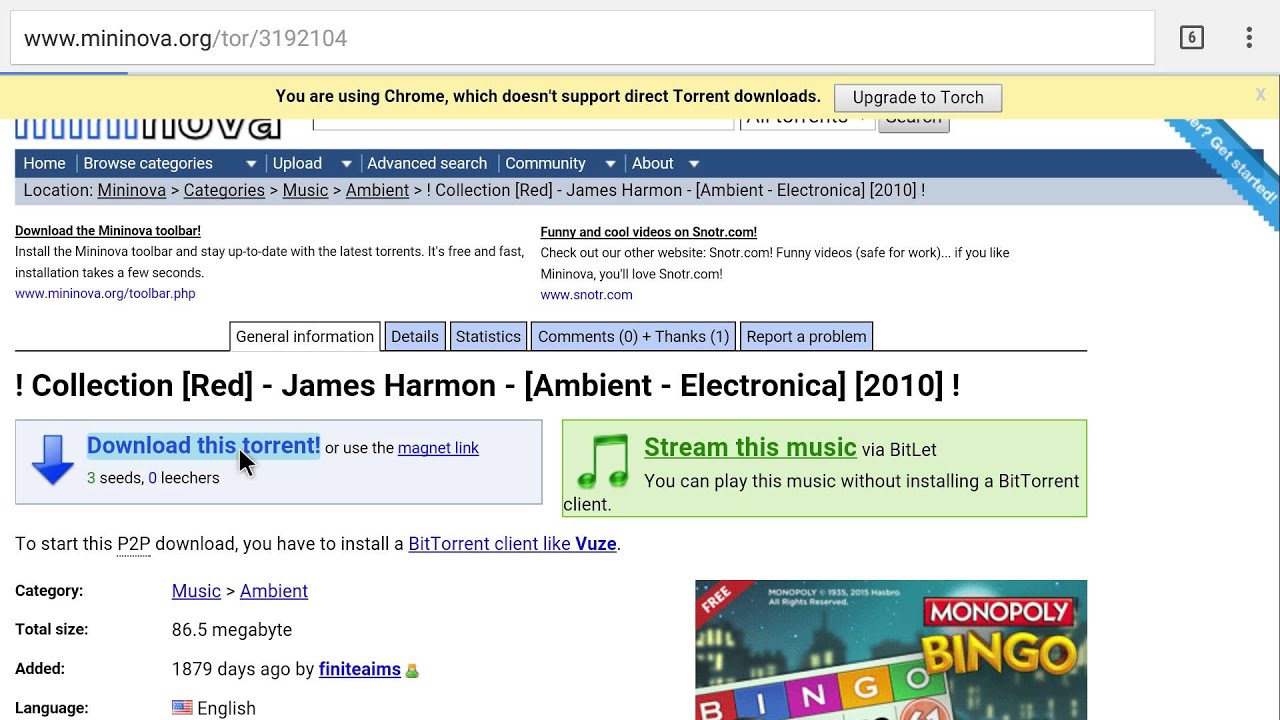Image resolution: width=1280 pixels, height=720 pixels.
Task: Switch to the Statistics tab
Action: [488, 336]
